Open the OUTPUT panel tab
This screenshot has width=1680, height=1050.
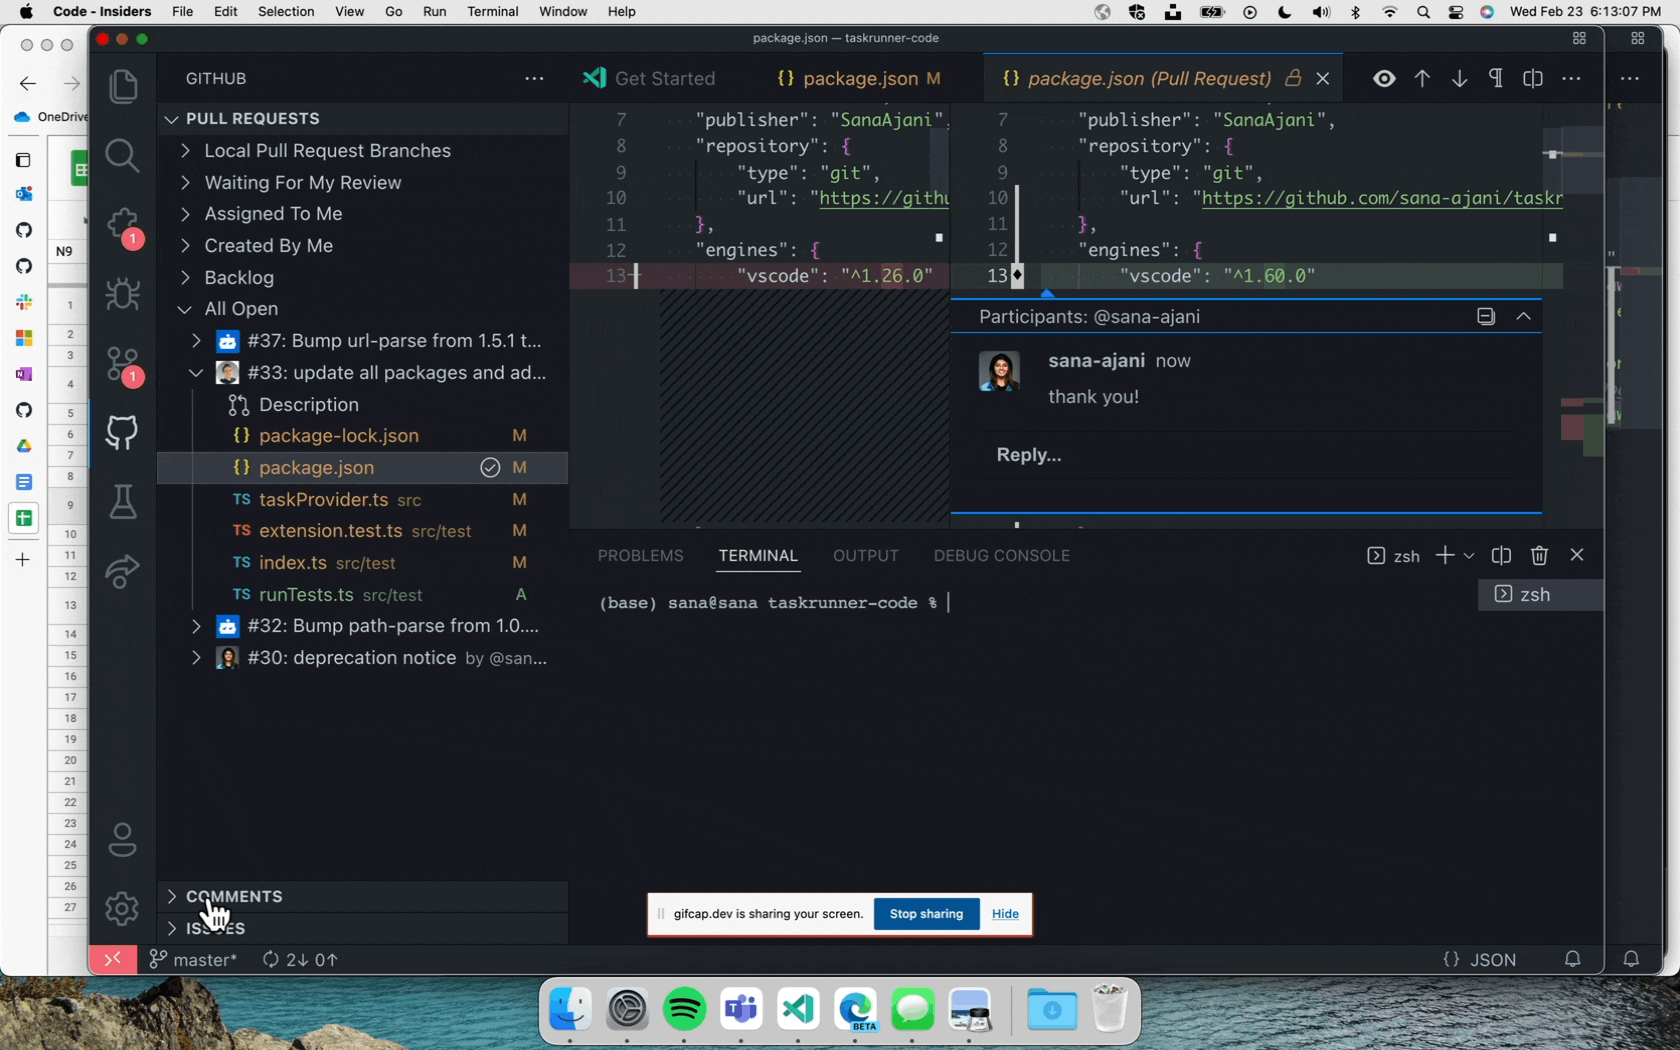tap(865, 556)
